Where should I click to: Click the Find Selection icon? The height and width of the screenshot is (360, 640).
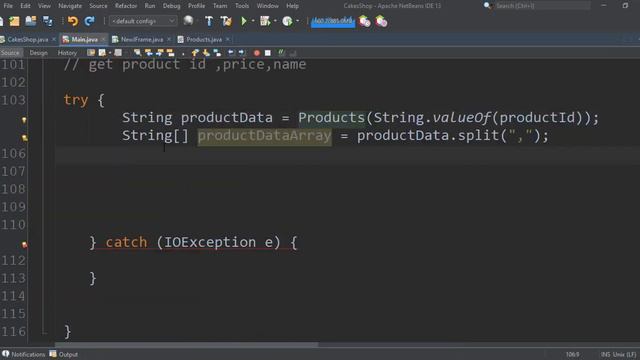pos(137,53)
